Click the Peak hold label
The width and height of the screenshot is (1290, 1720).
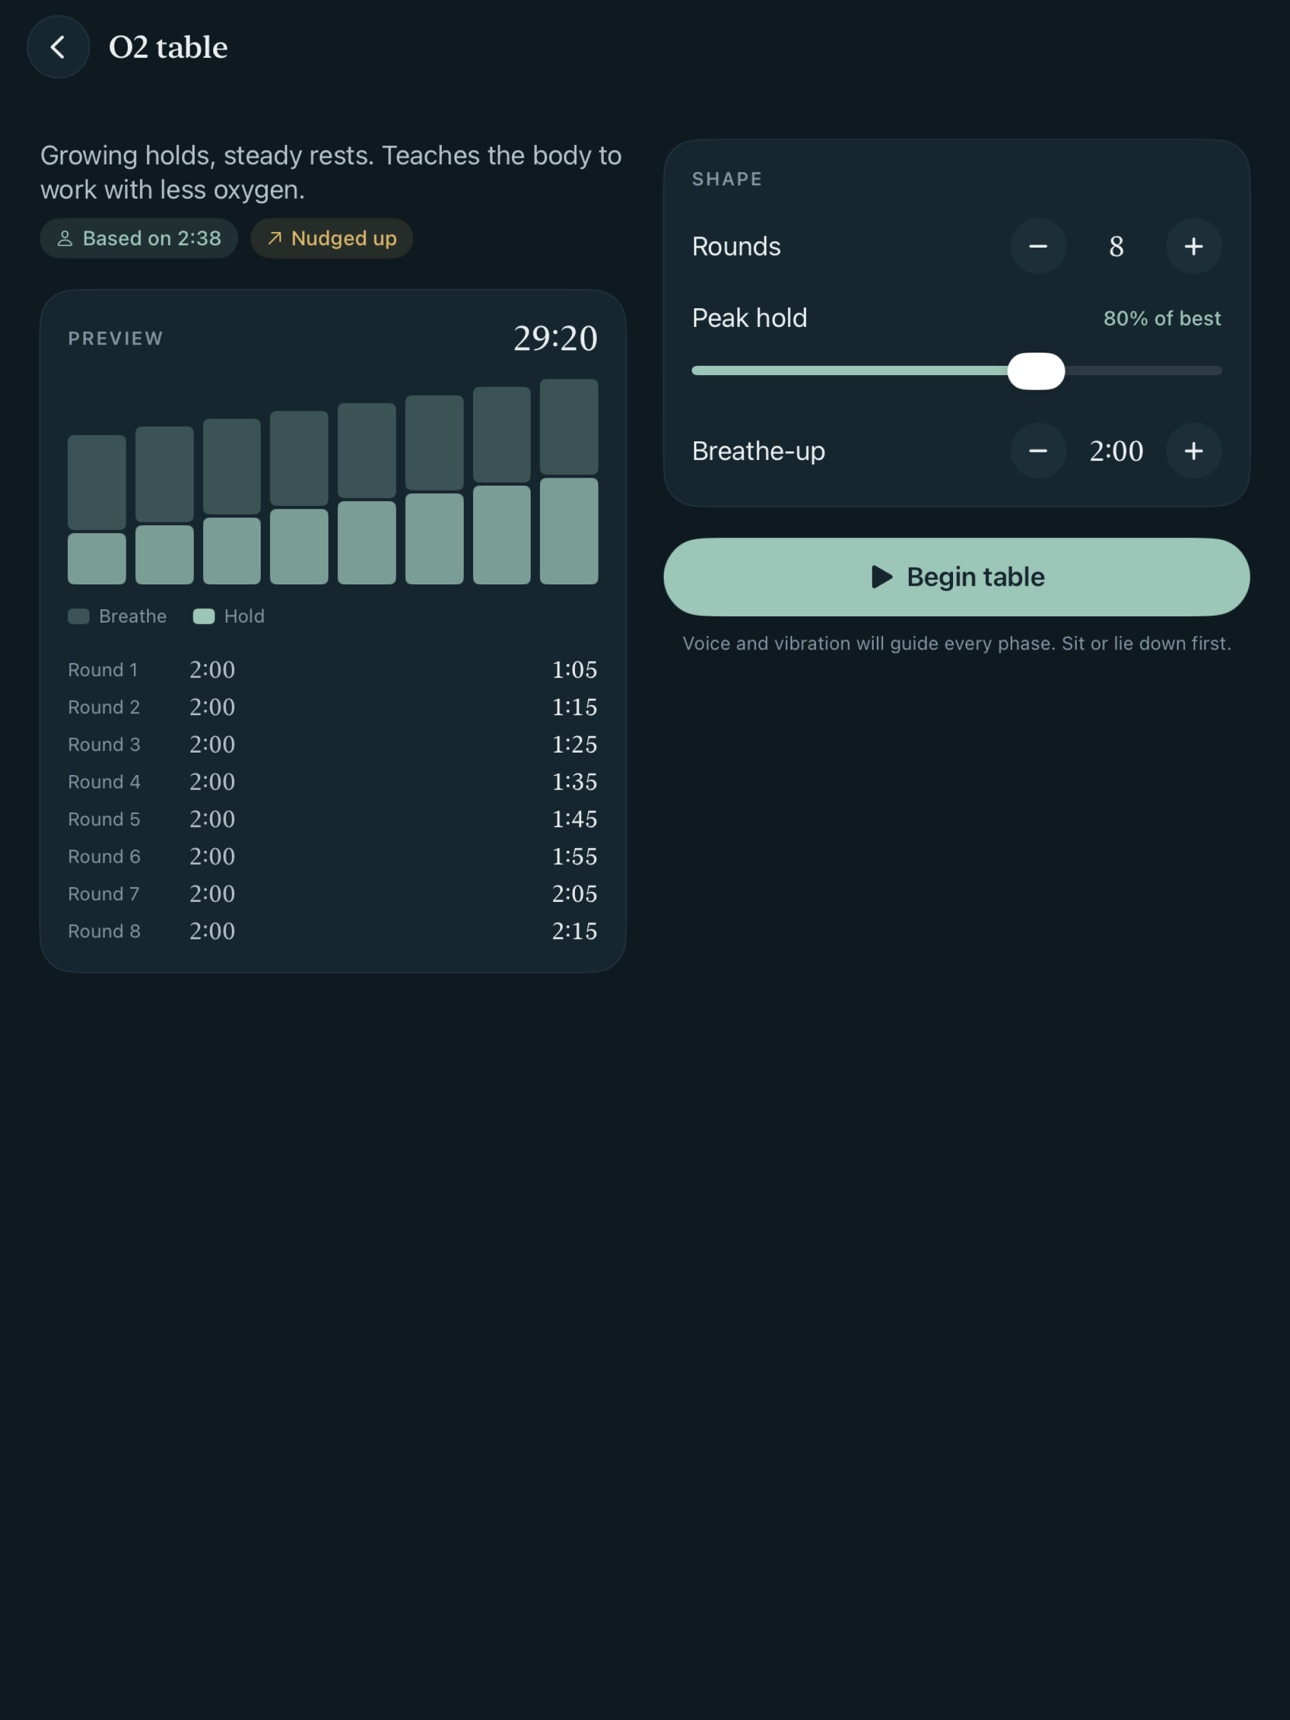pos(750,318)
